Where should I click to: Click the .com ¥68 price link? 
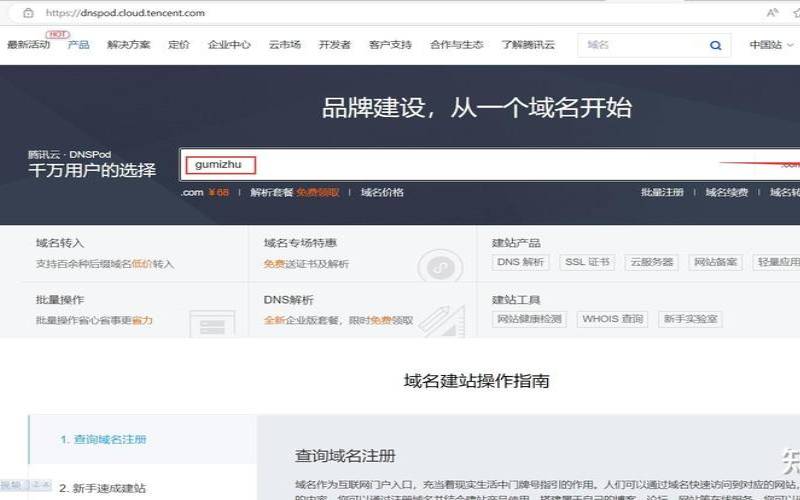pyautogui.click(x=205, y=192)
